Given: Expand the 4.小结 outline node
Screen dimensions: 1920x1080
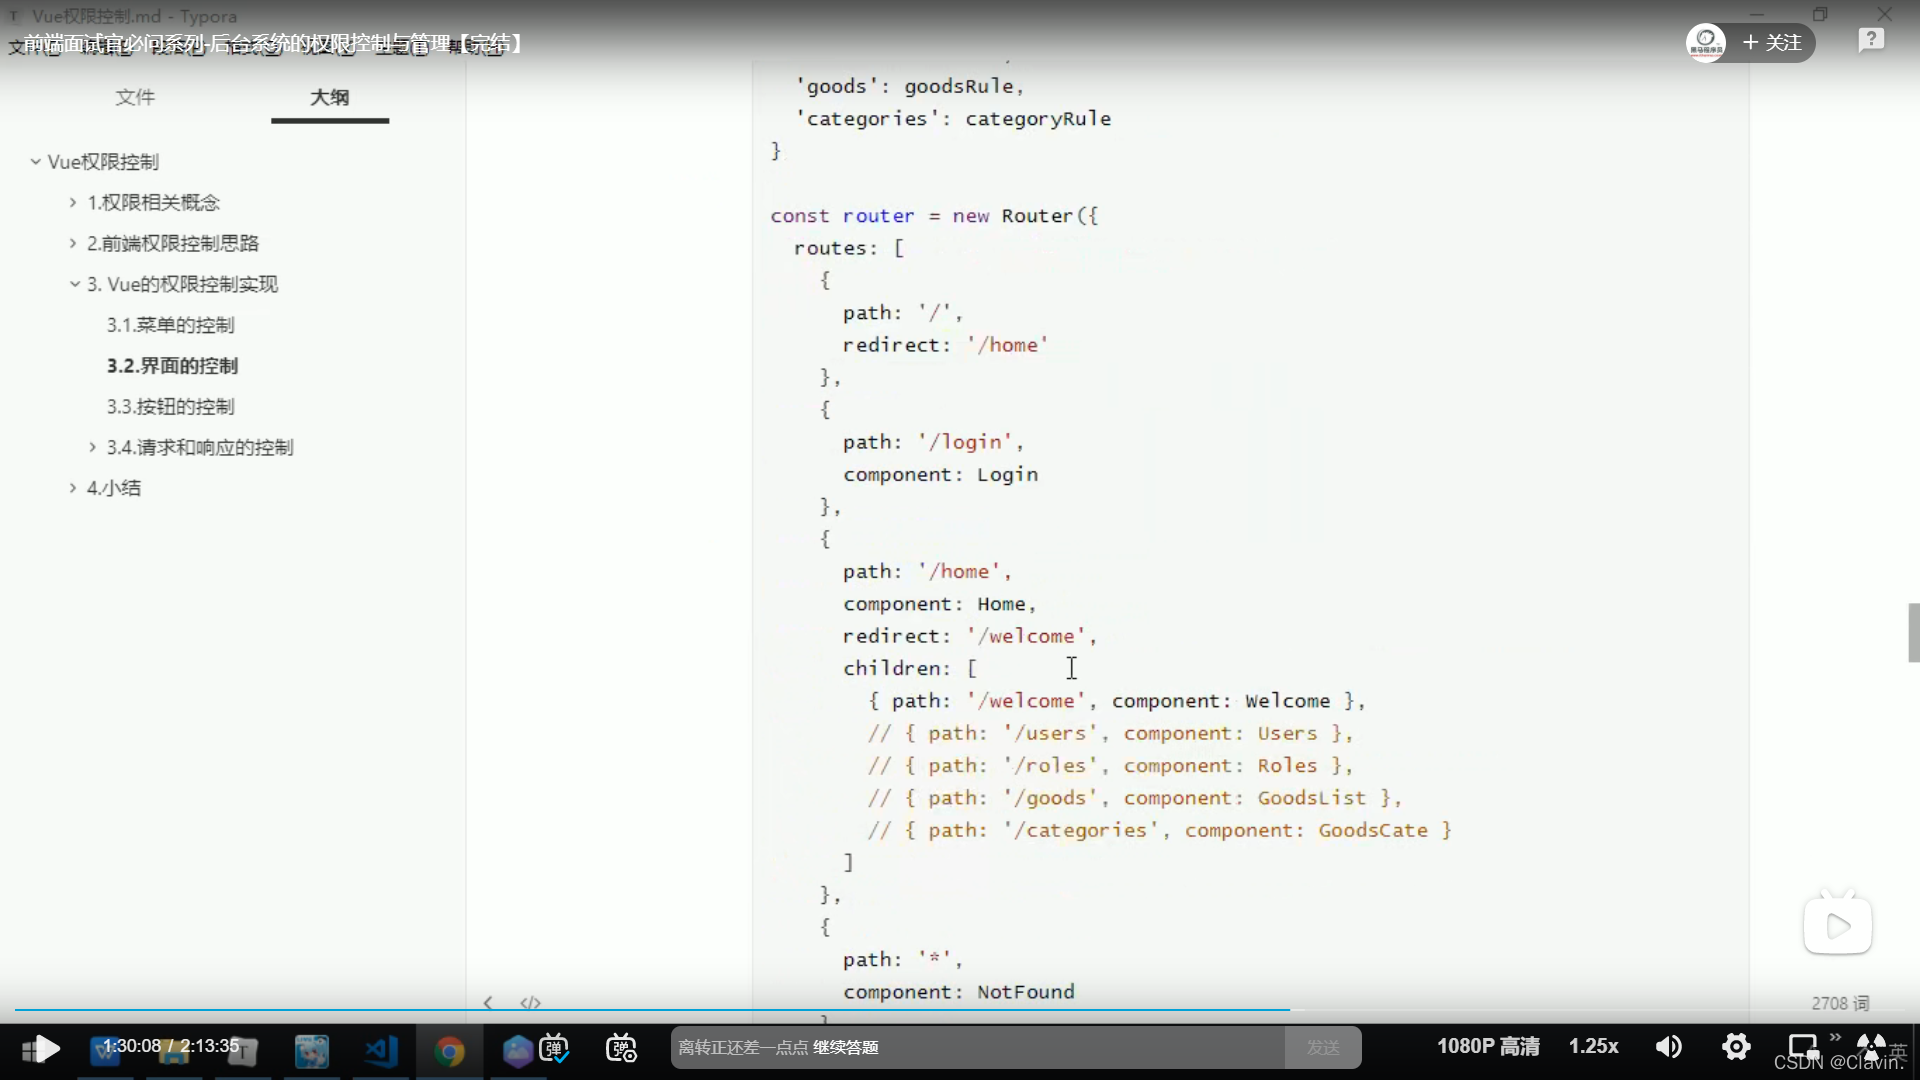Looking at the screenshot, I should pyautogui.click(x=73, y=488).
